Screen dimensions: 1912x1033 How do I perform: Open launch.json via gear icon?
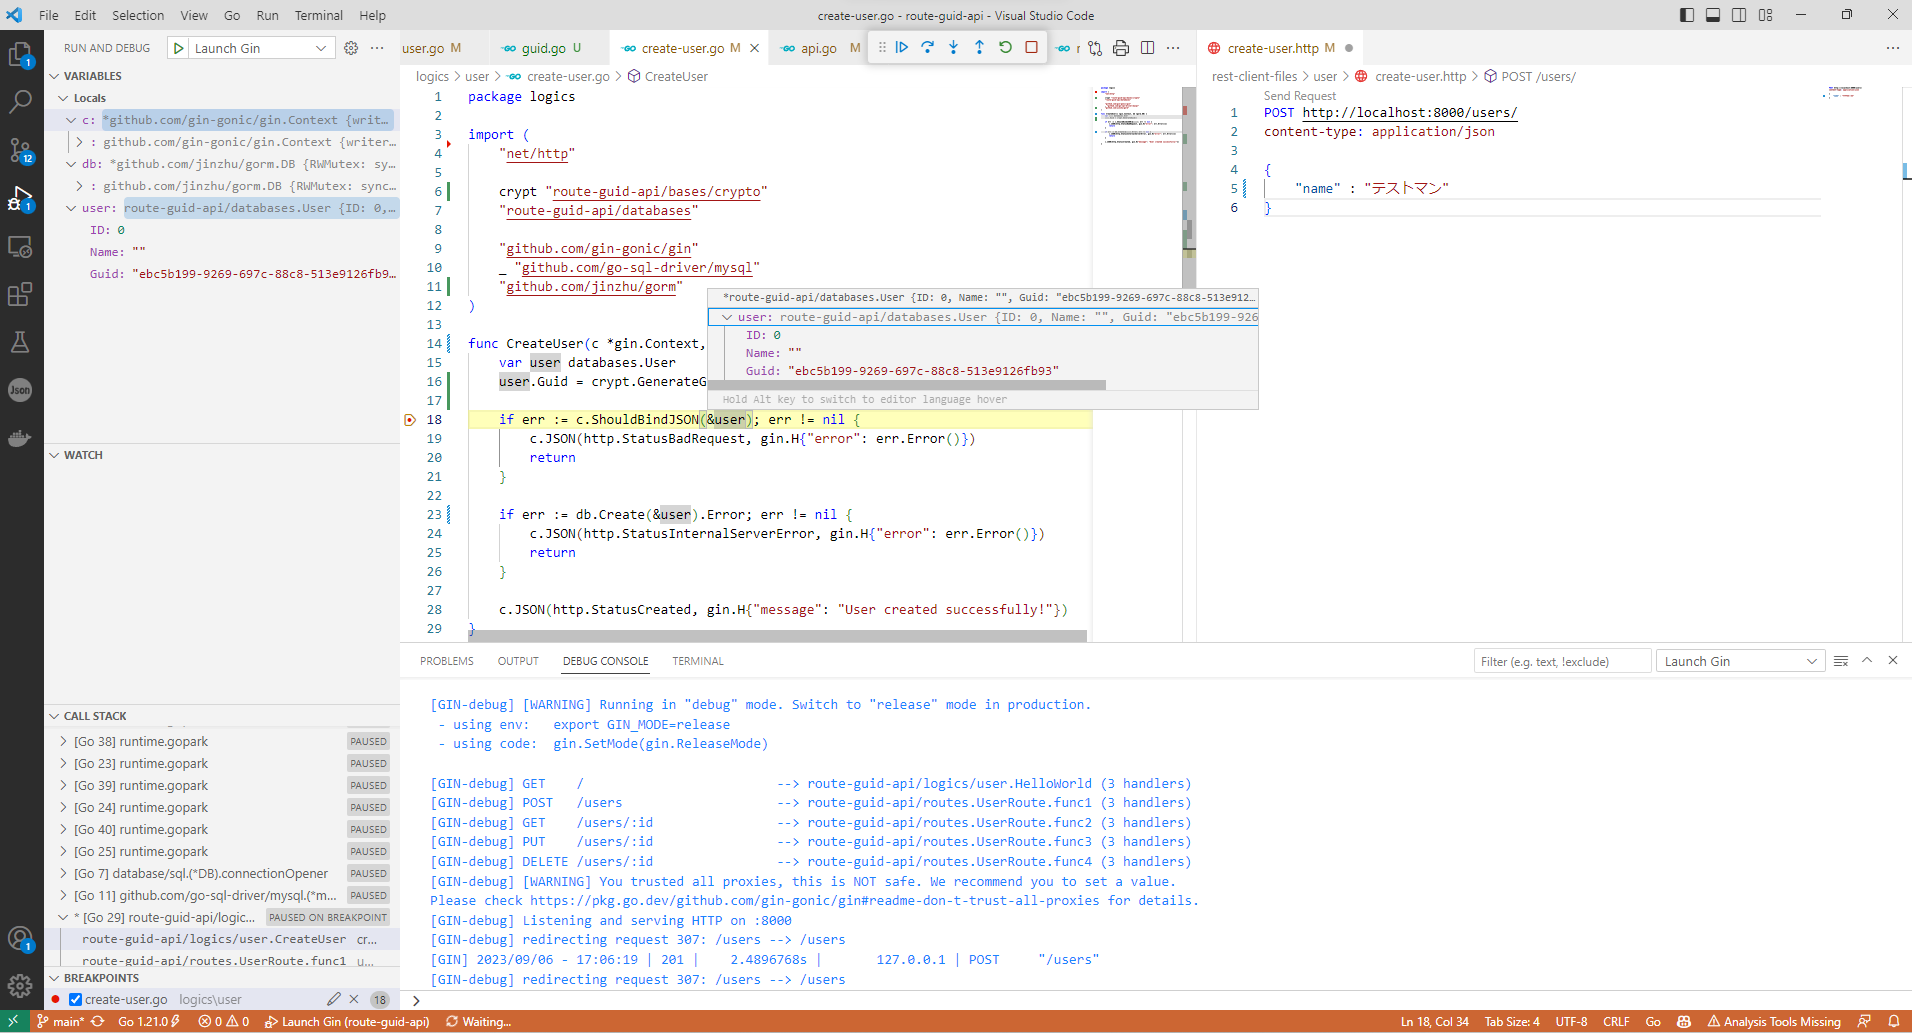click(x=351, y=48)
